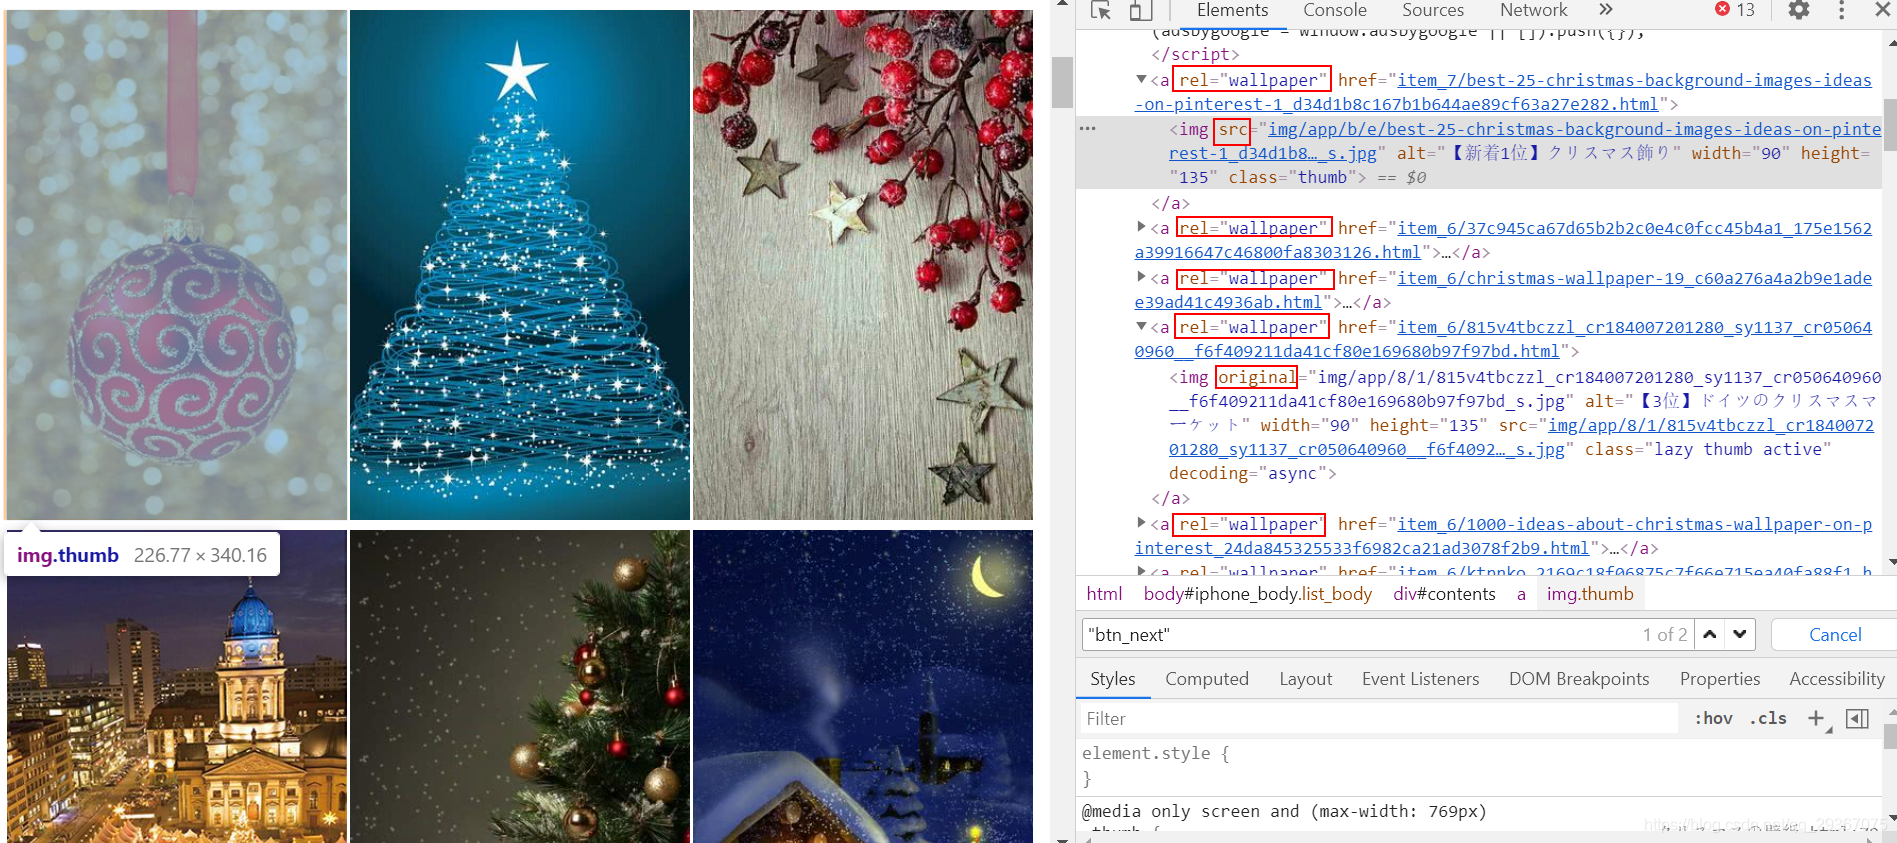The width and height of the screenshot is (1897, 843).
Task: Open the Layout pane tab
Action: click(1305, 679)
